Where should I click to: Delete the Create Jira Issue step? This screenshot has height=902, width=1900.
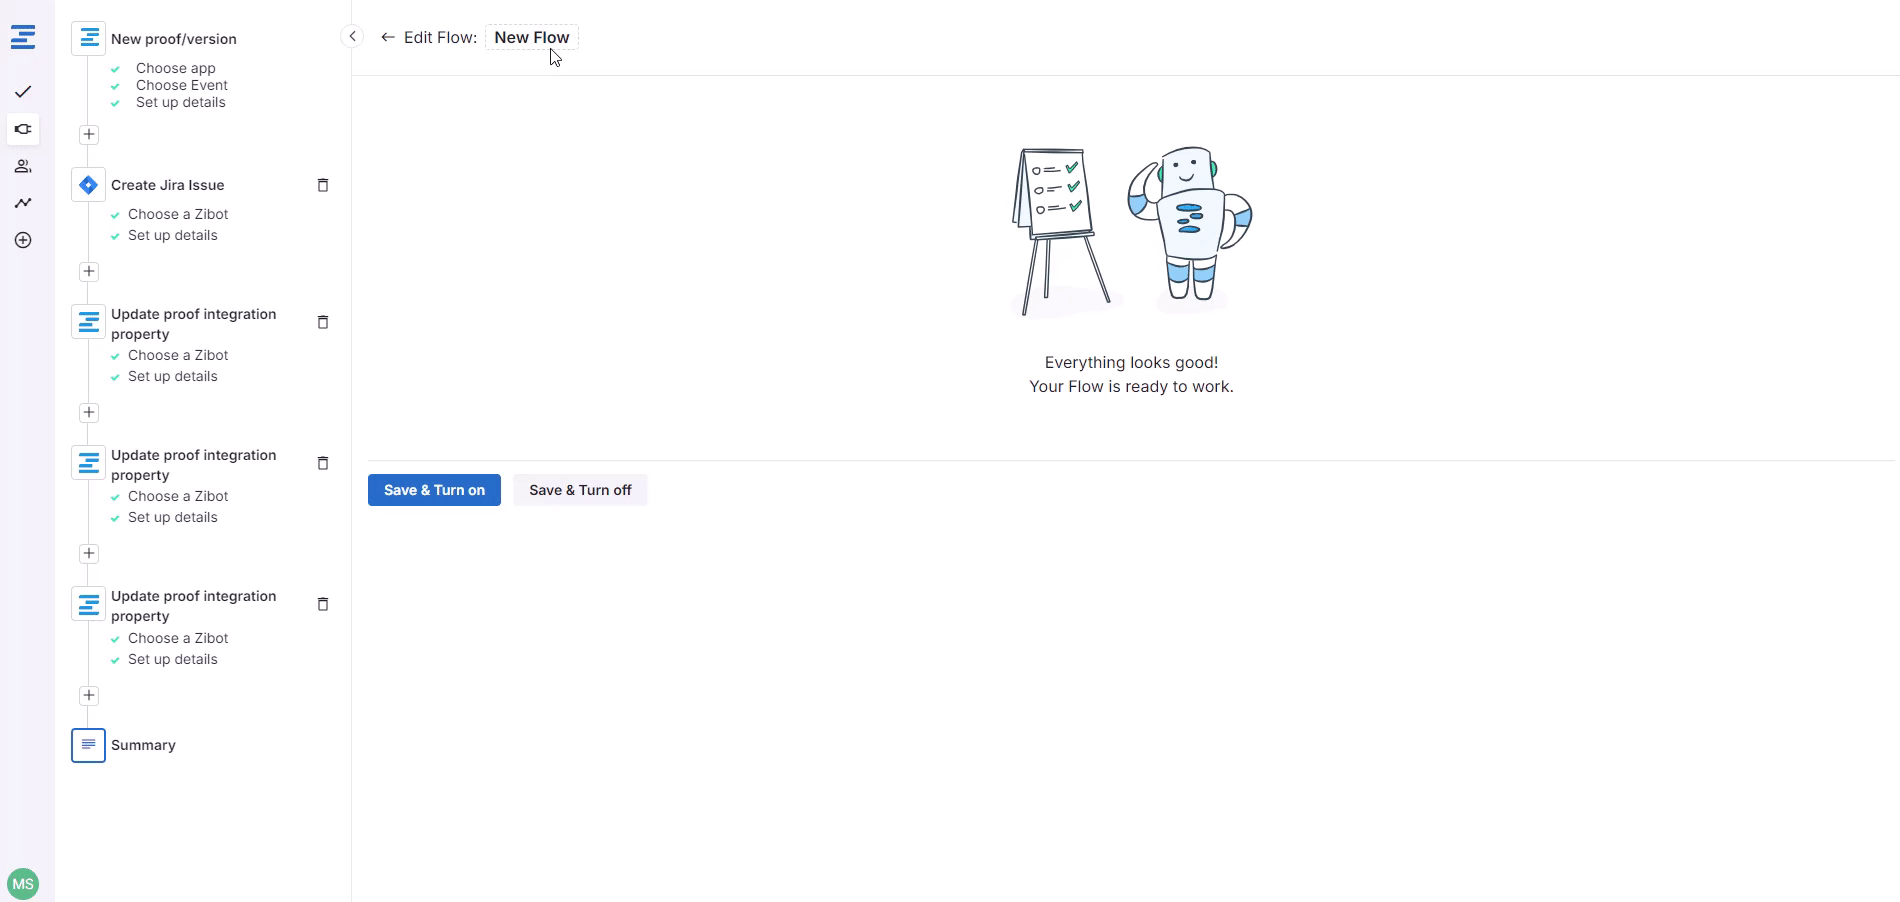click(323, 185)
